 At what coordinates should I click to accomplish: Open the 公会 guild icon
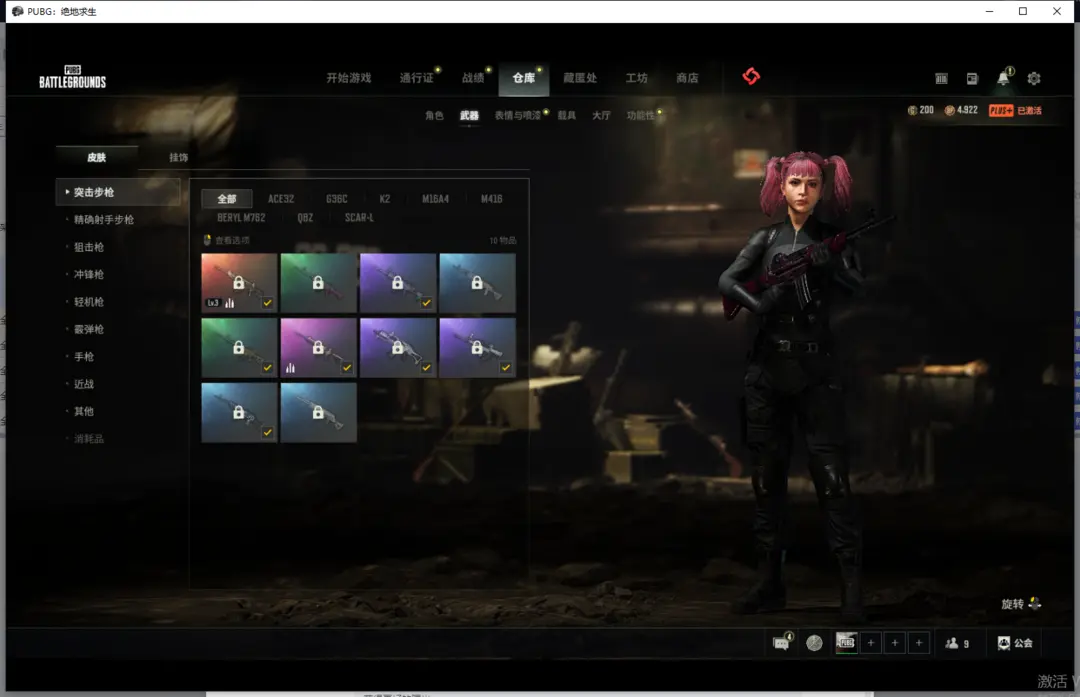coord(1004,643)
